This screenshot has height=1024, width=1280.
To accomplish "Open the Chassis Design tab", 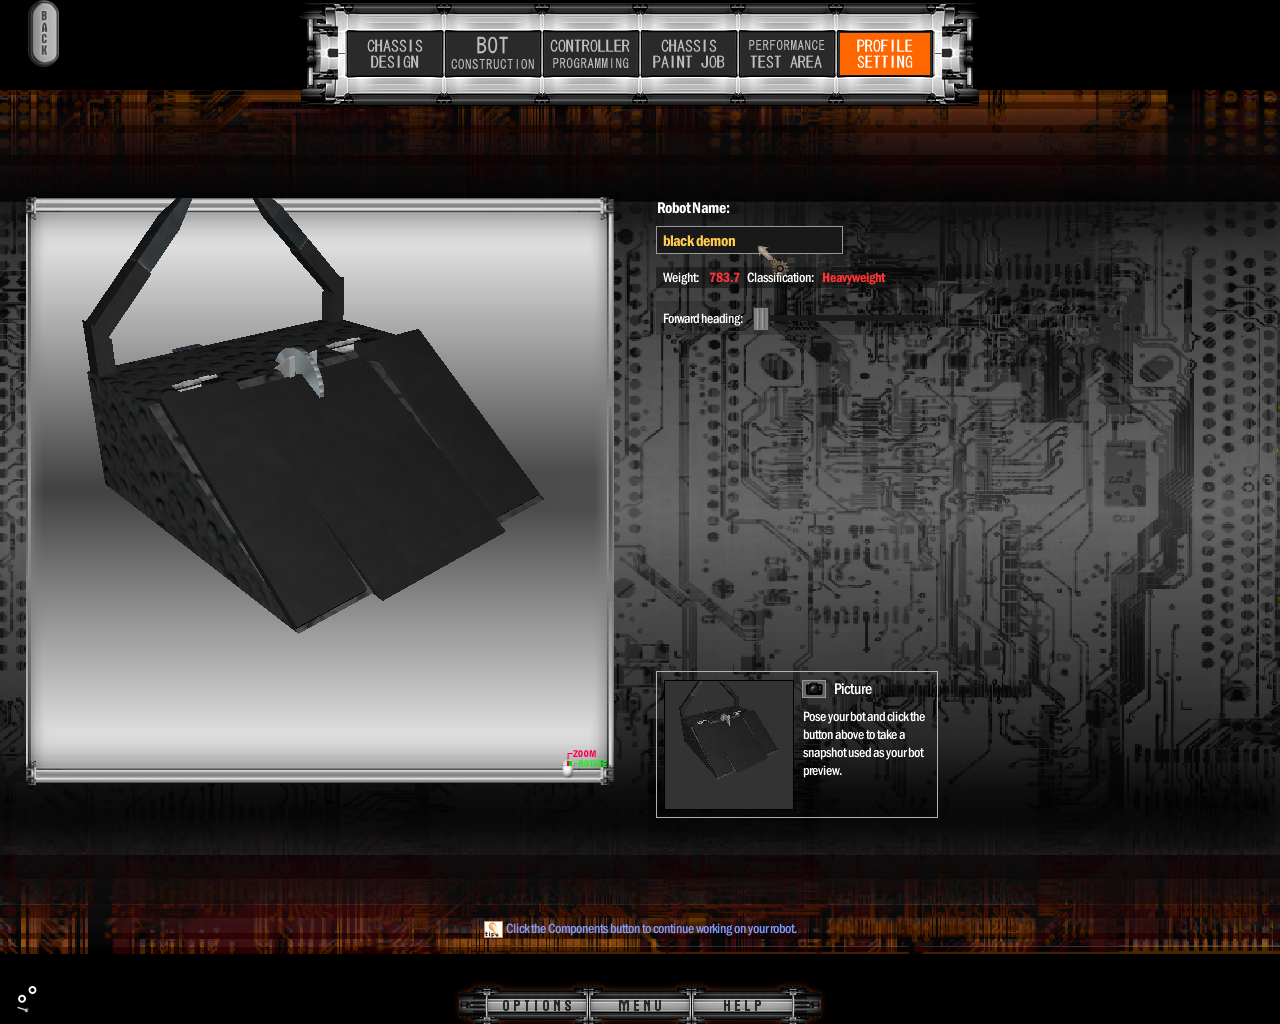I will [x=395, y=54].
